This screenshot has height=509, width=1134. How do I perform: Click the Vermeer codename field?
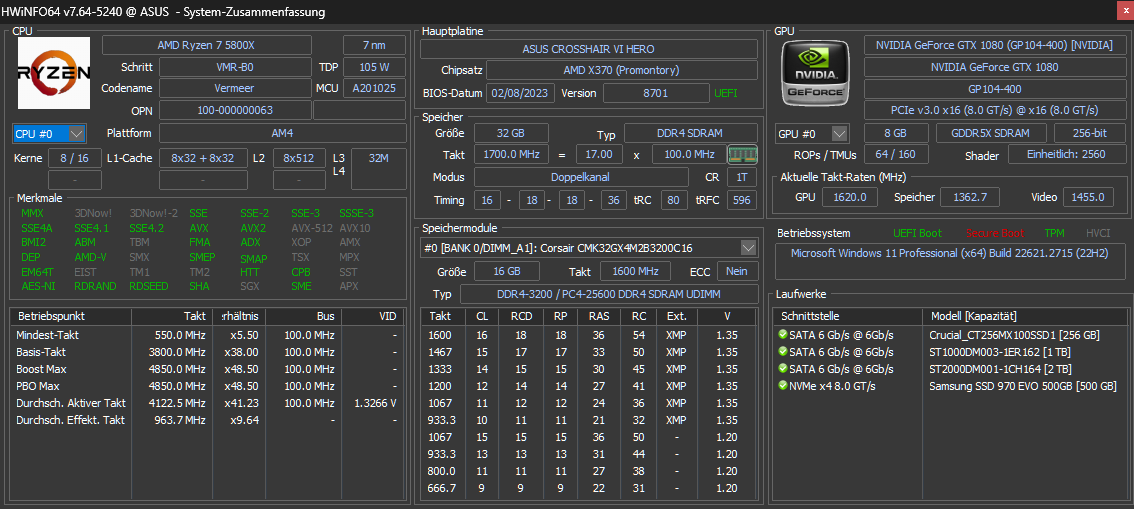(235, 88)
